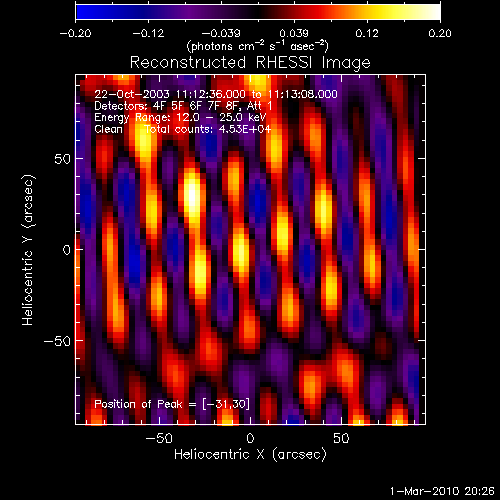
Task: Click the colorbar tick label 0.20
Action: pyautogui.click(x=440, y=33)
